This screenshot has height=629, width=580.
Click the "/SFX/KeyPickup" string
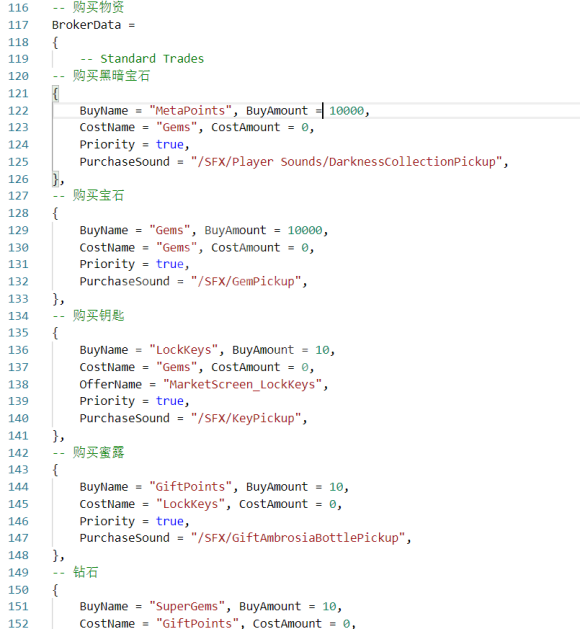(x=246, y=418)
